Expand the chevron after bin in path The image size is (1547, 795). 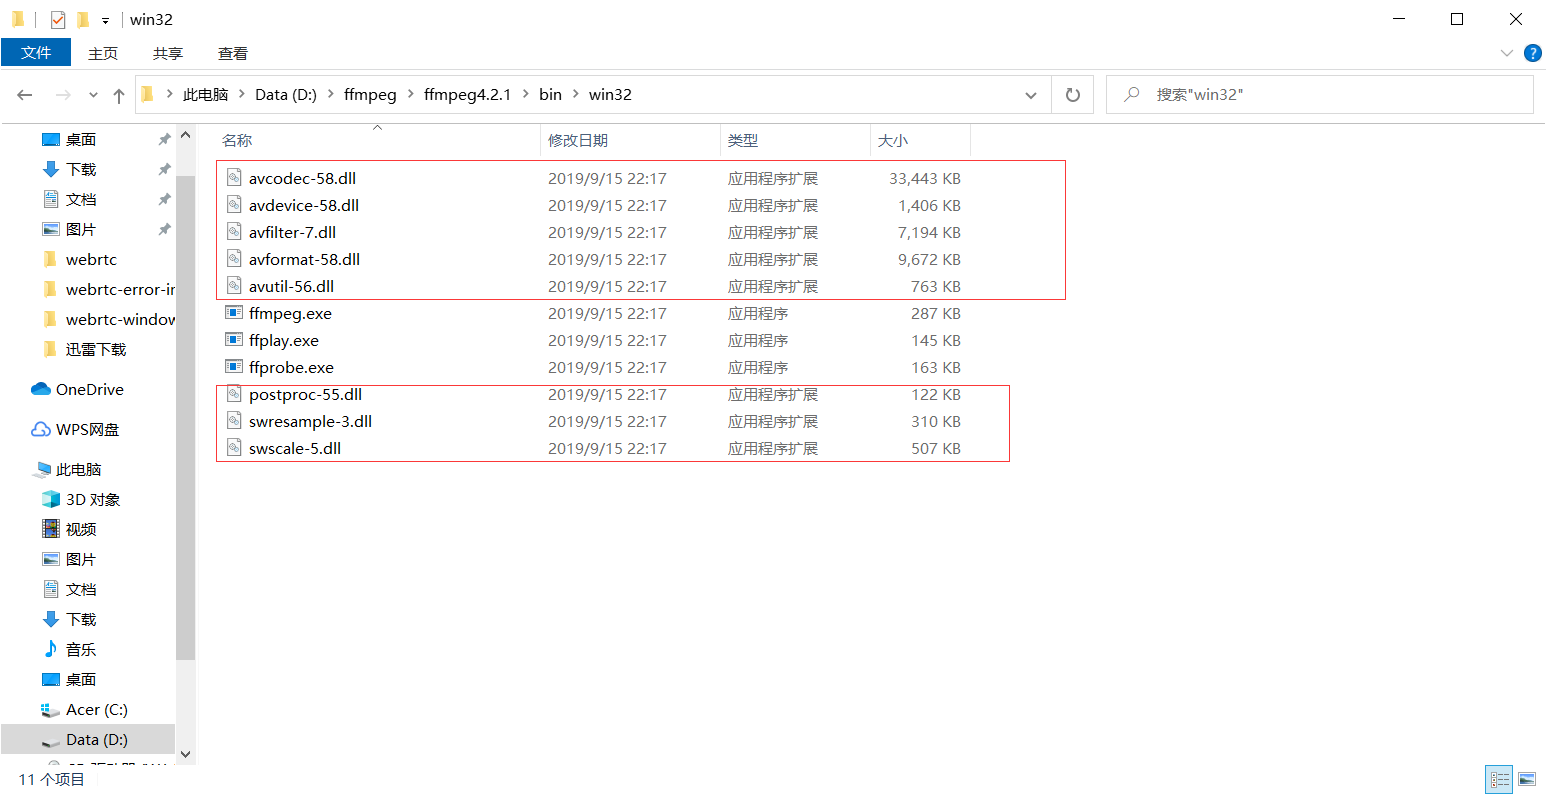pyautogui.click(x=575, y=94)
